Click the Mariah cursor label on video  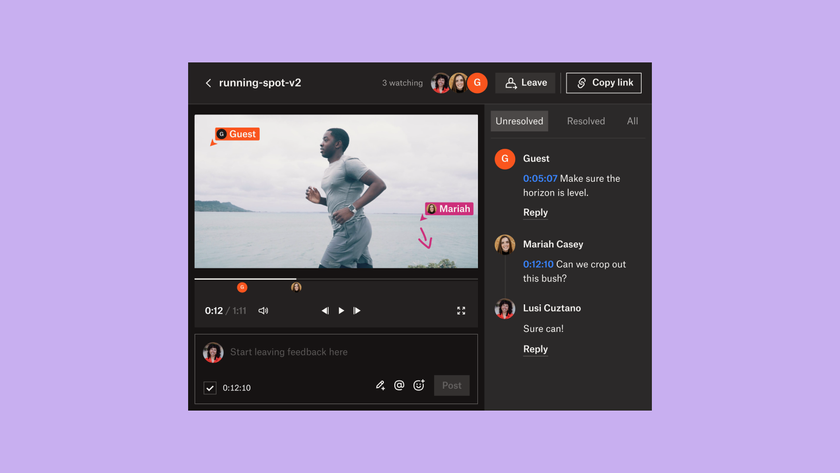449,209
